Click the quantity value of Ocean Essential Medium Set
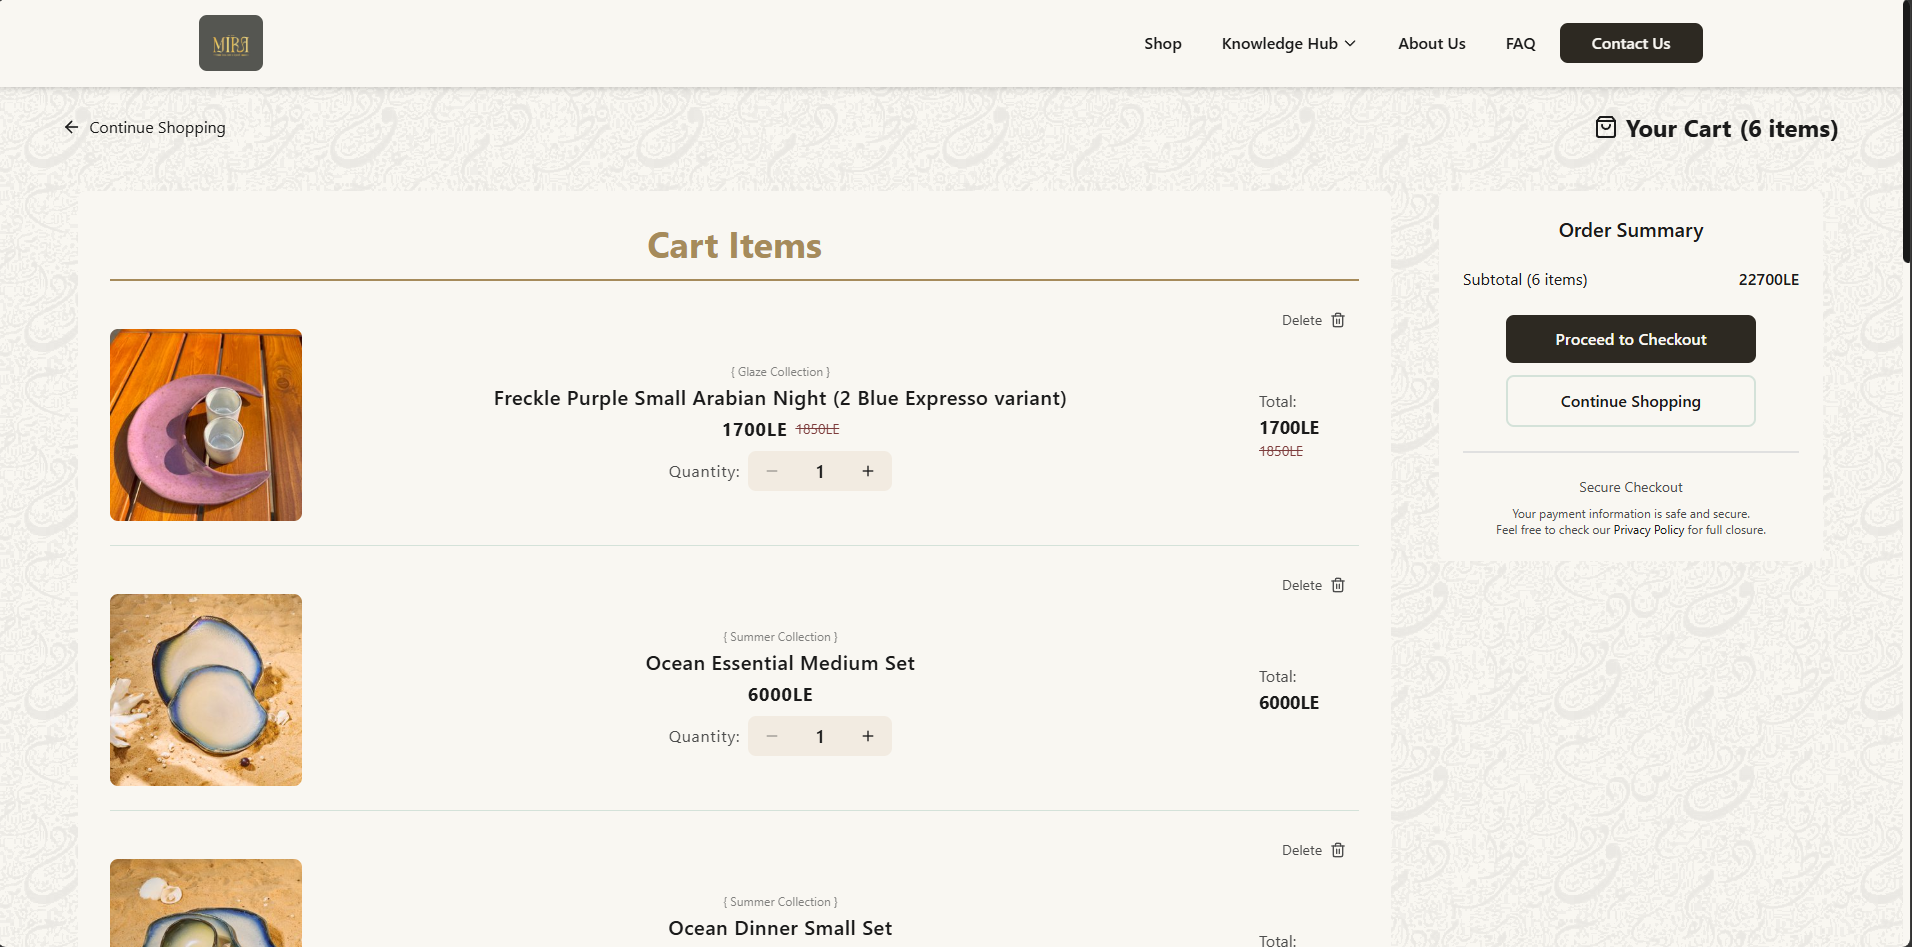 click(820, 736)
